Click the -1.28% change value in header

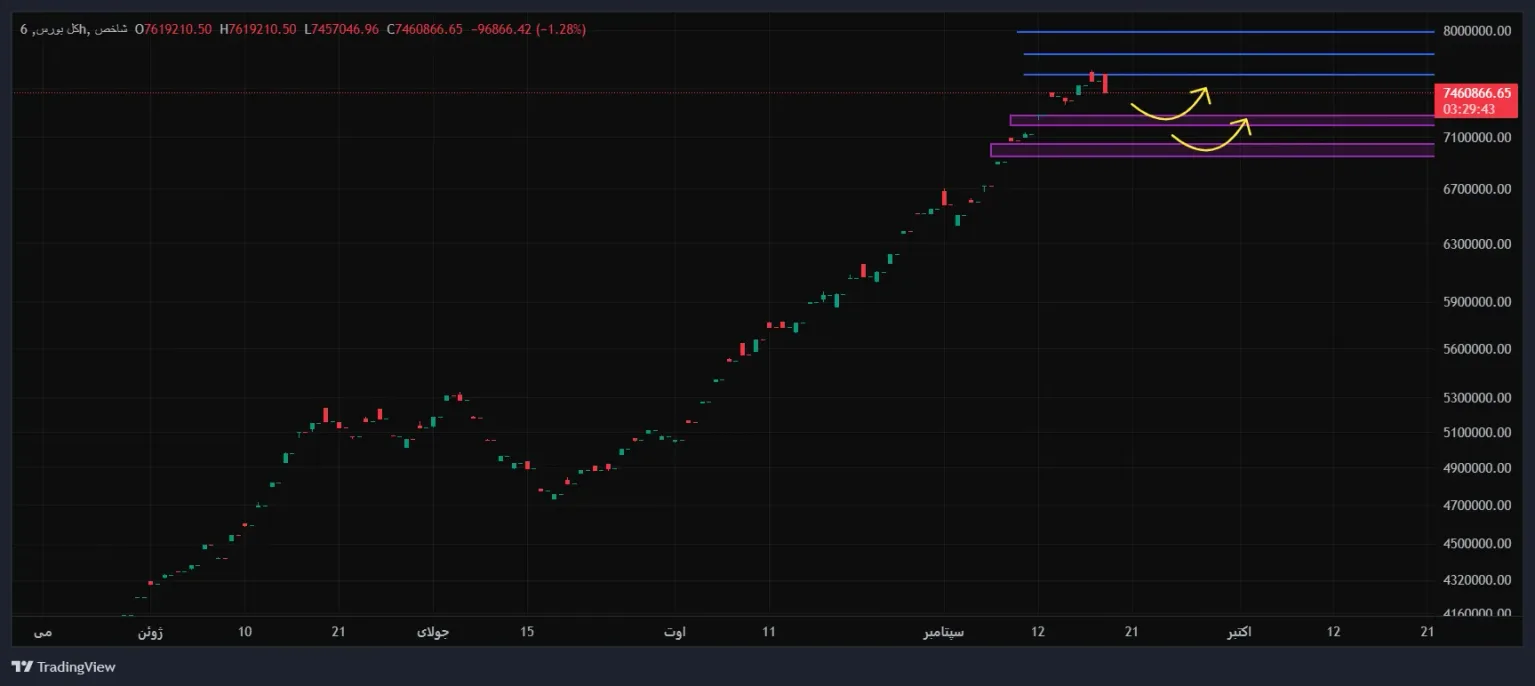pyautogui.click(x=562, y=30)
